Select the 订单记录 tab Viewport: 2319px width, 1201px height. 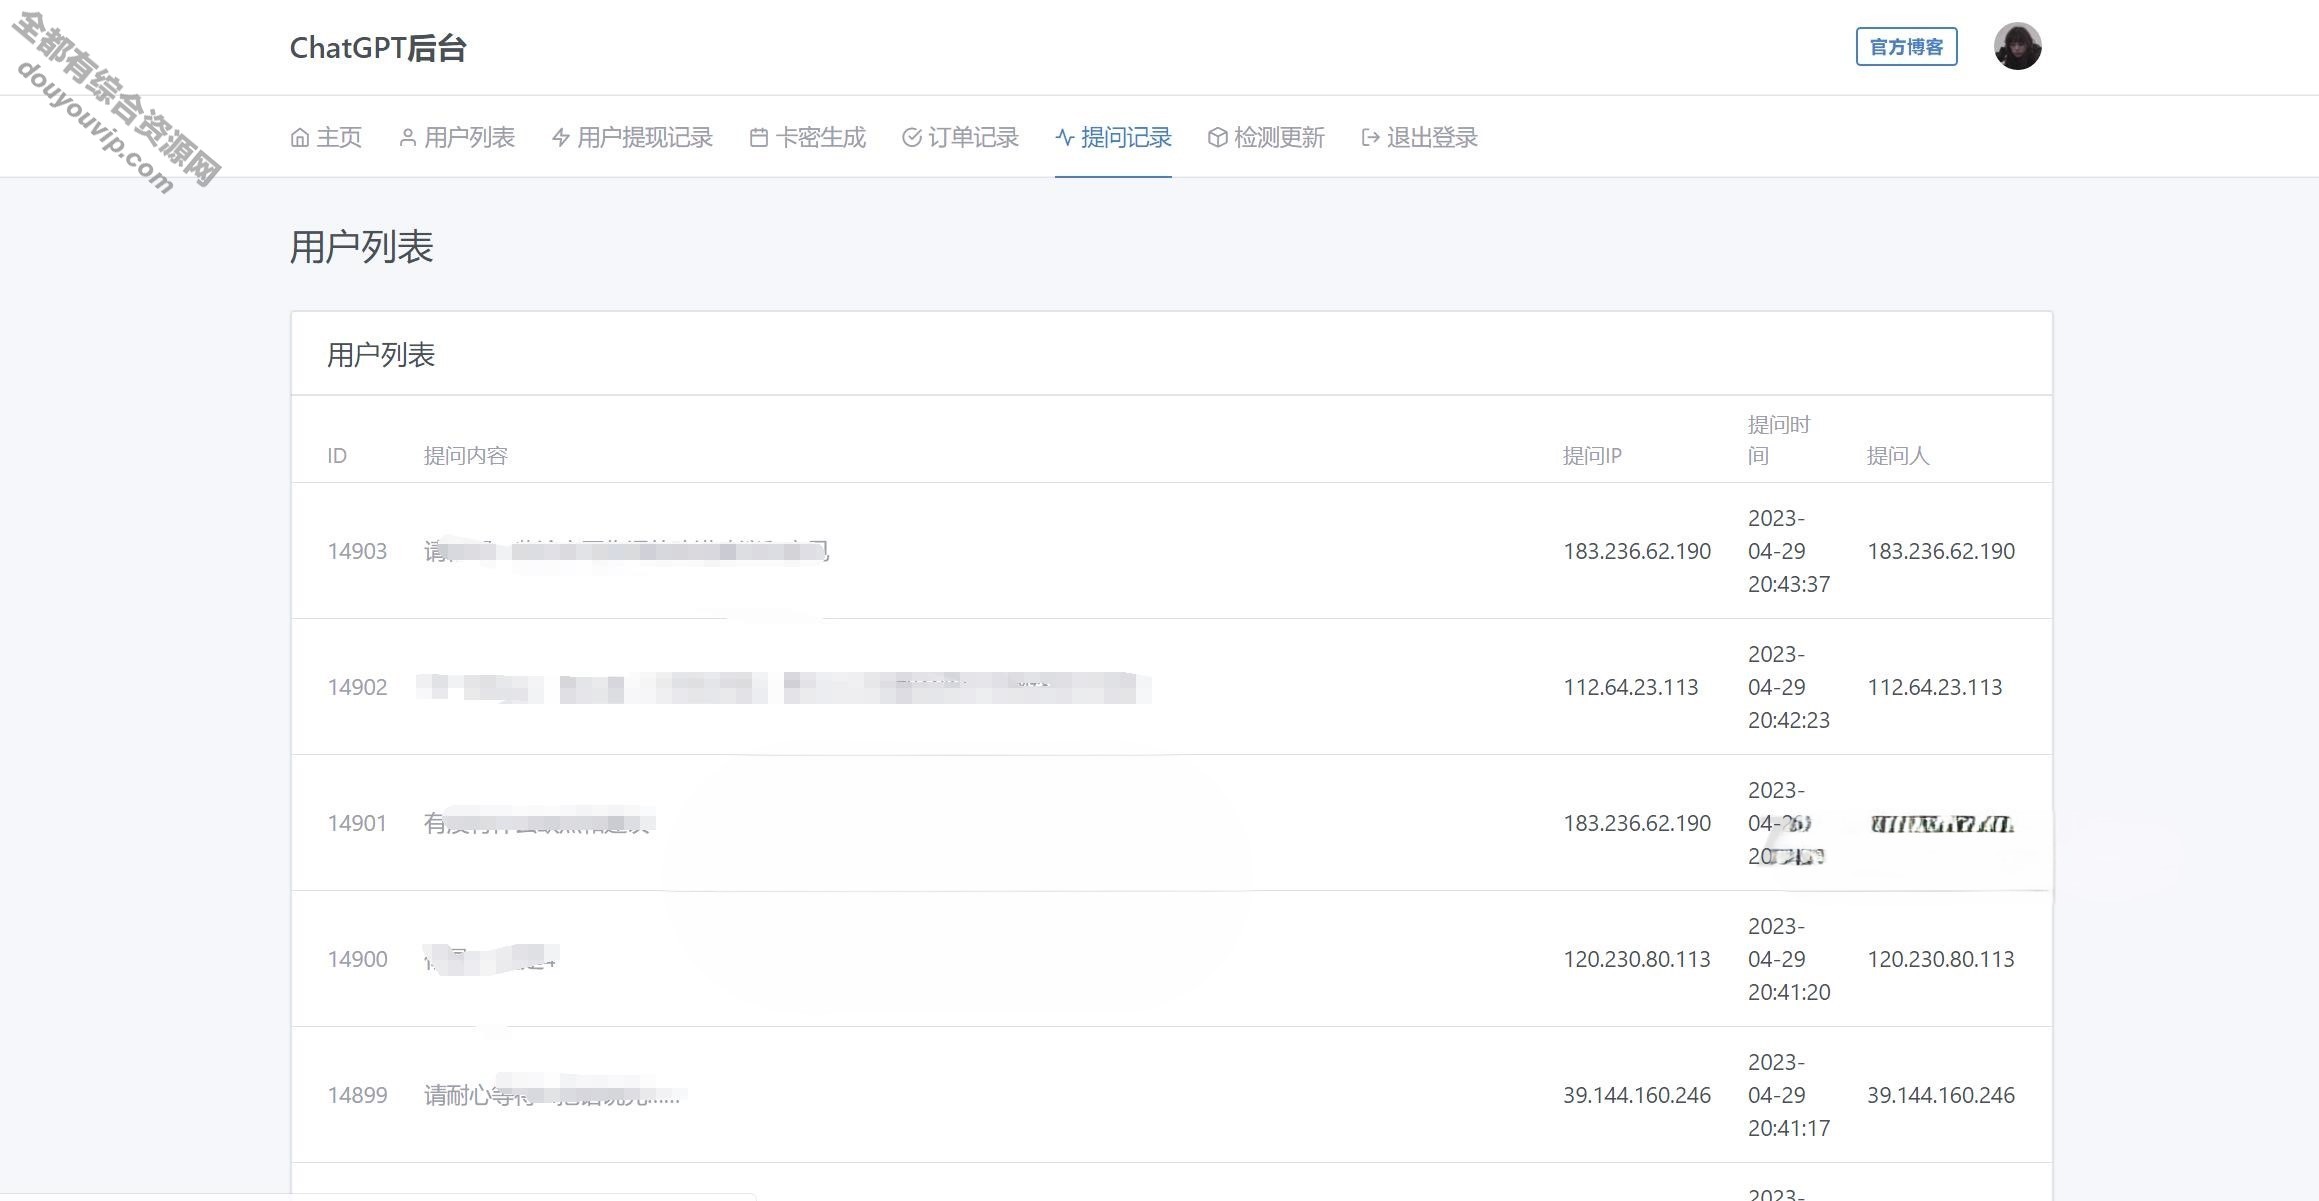[960, 138]
